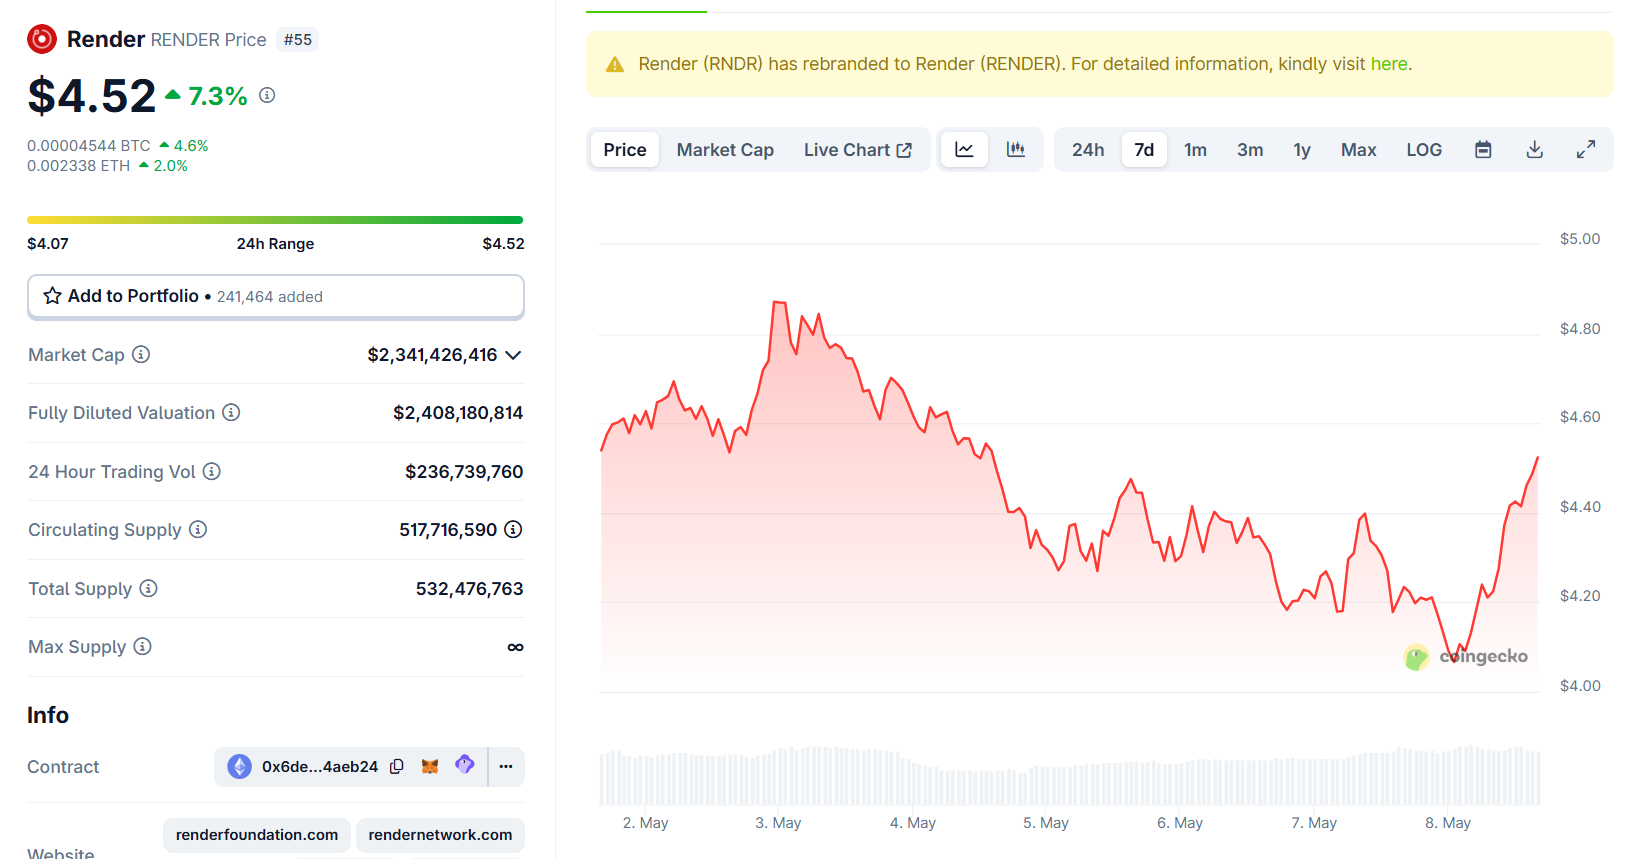
Task: Switch to line chart view
Action: point(964,149)
